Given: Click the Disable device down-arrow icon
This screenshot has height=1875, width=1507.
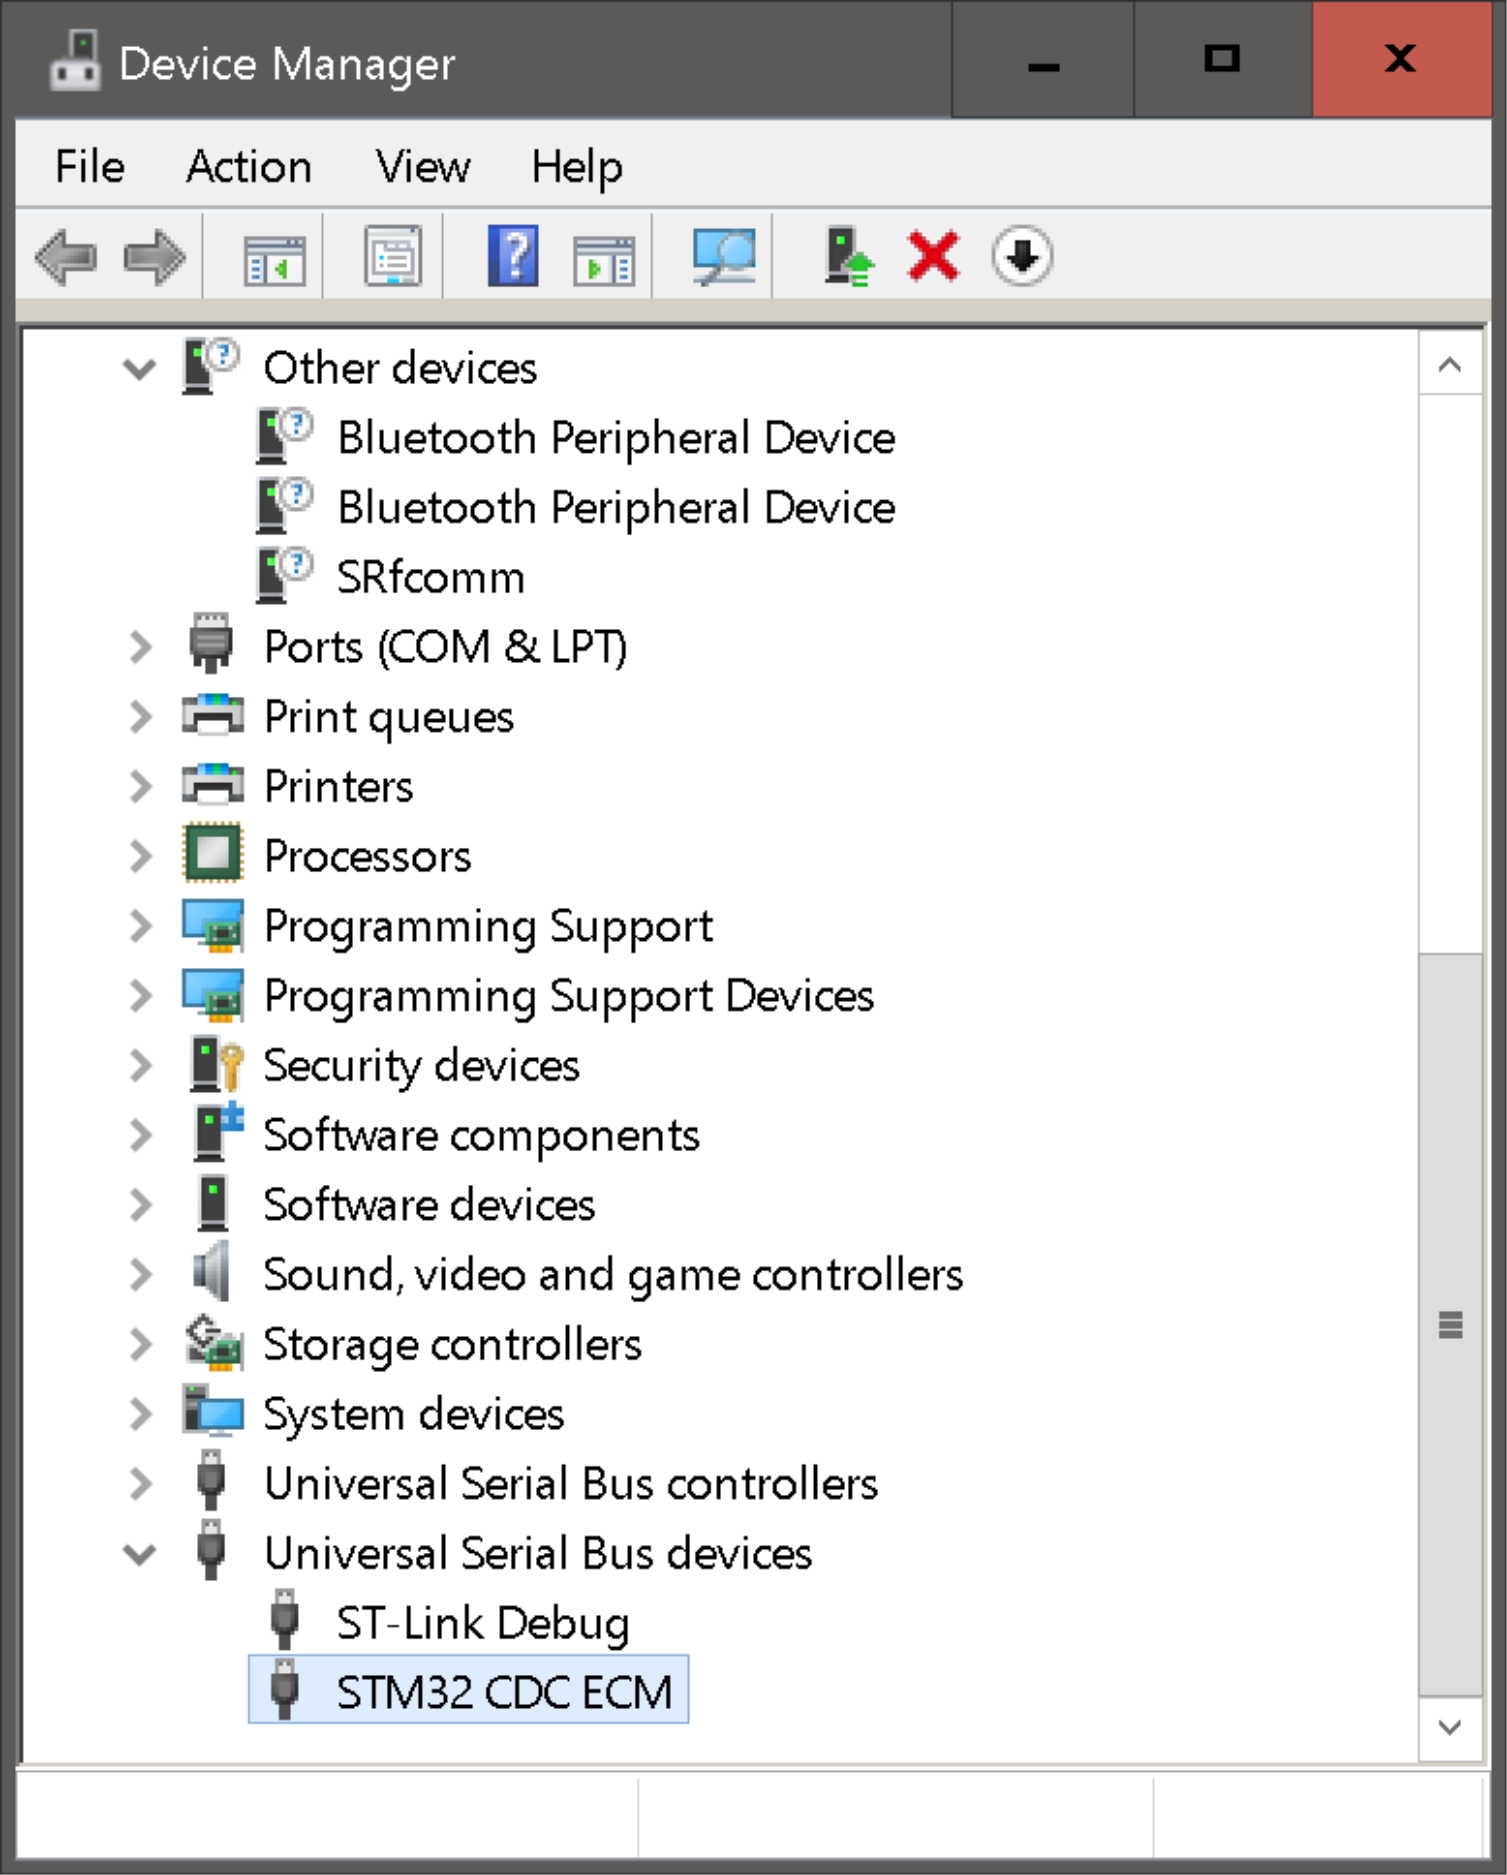Looking at the screenshot, I should 1020,257.
